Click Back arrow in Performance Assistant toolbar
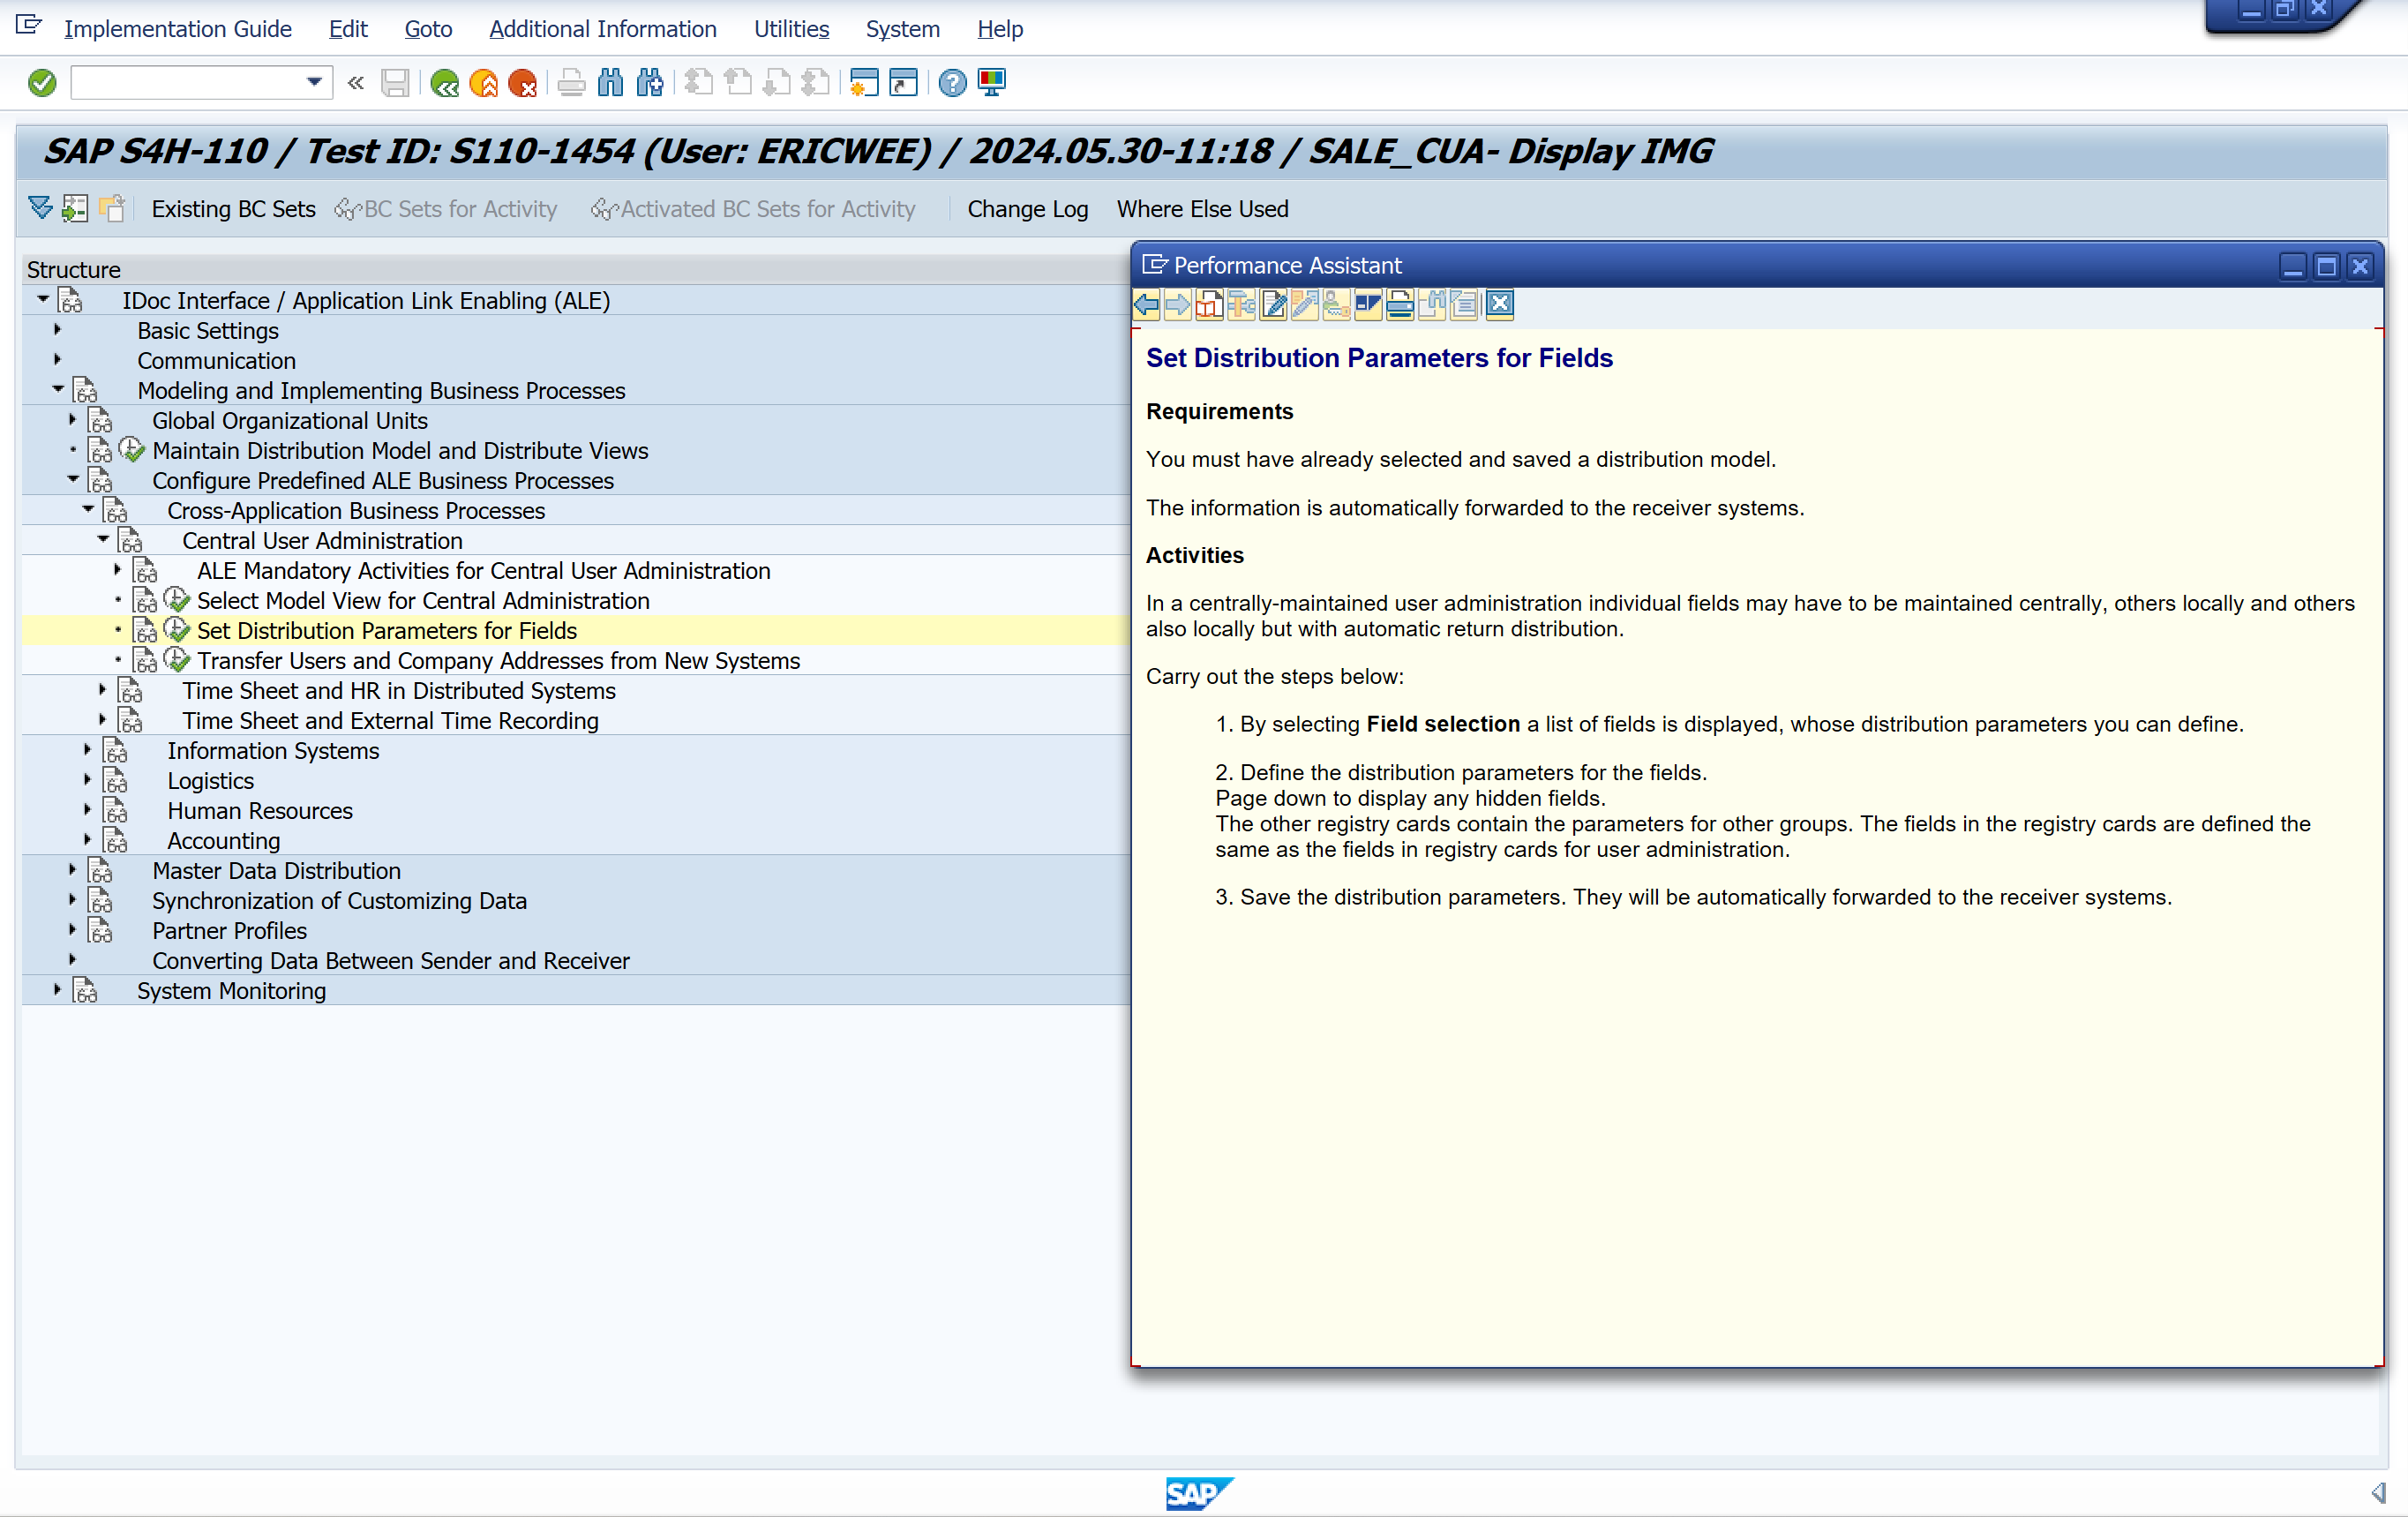This screenshot has height=1517, width=2408. click(1147, 305)
